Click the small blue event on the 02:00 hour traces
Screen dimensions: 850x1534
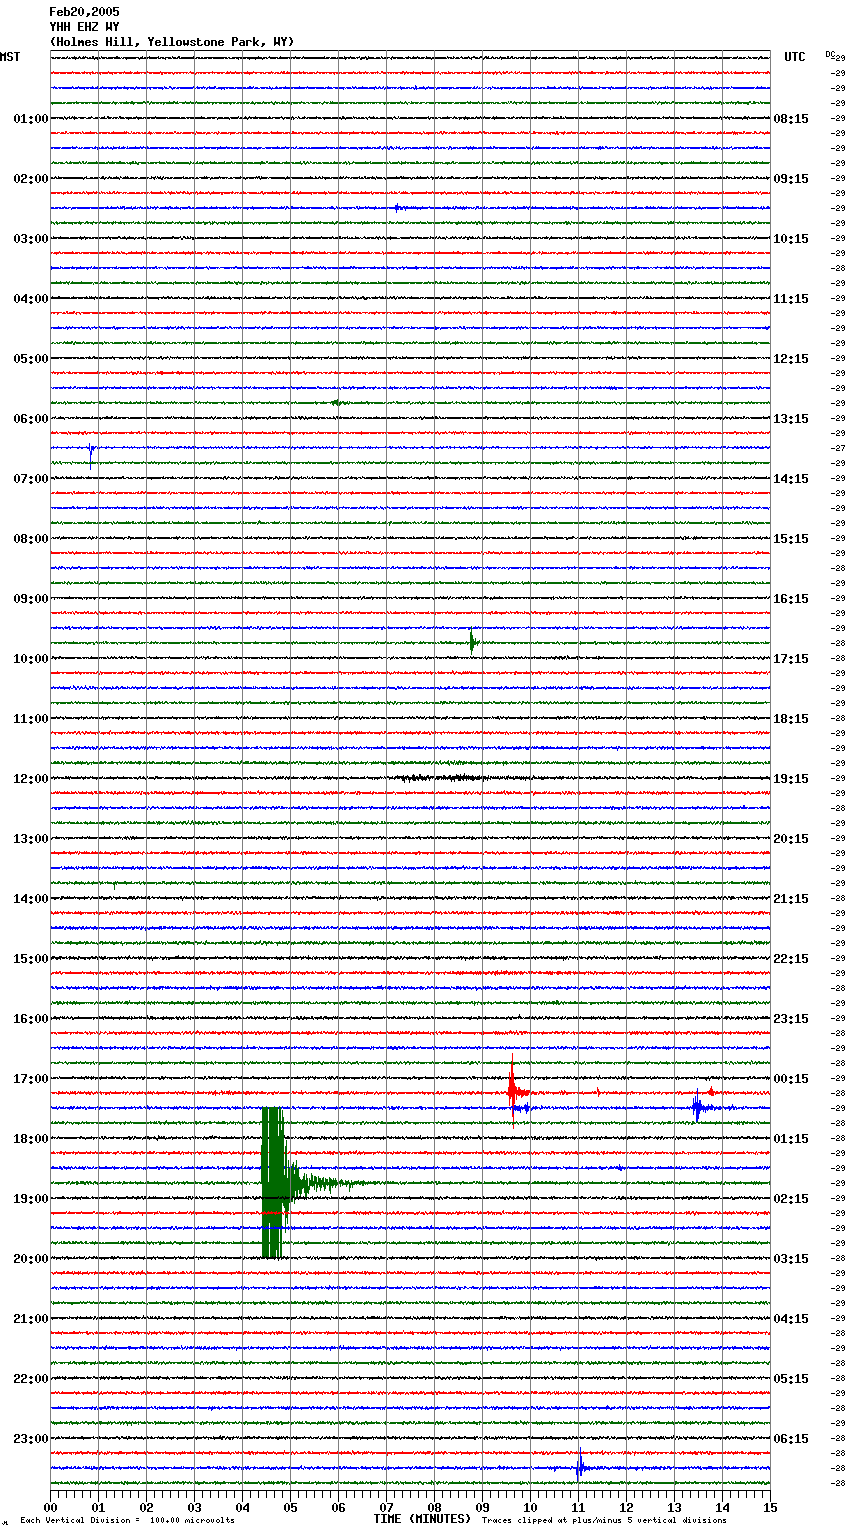click(398, 208)
